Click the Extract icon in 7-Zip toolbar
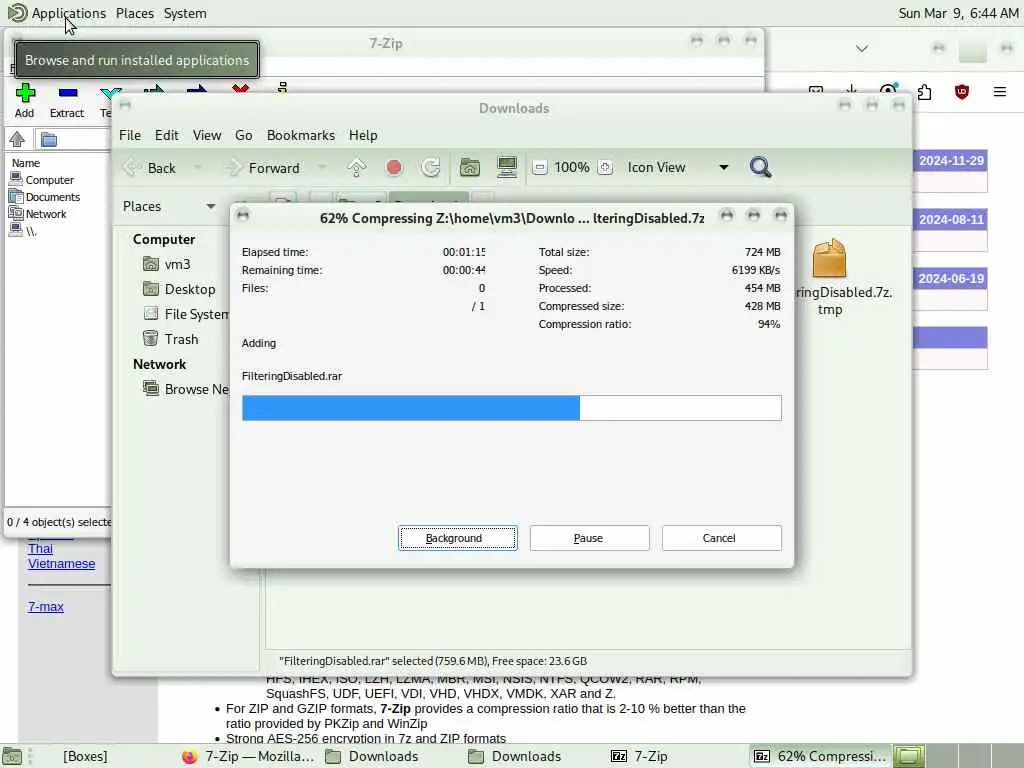This screenshot has width=1024, height=768. click(67, 93)
